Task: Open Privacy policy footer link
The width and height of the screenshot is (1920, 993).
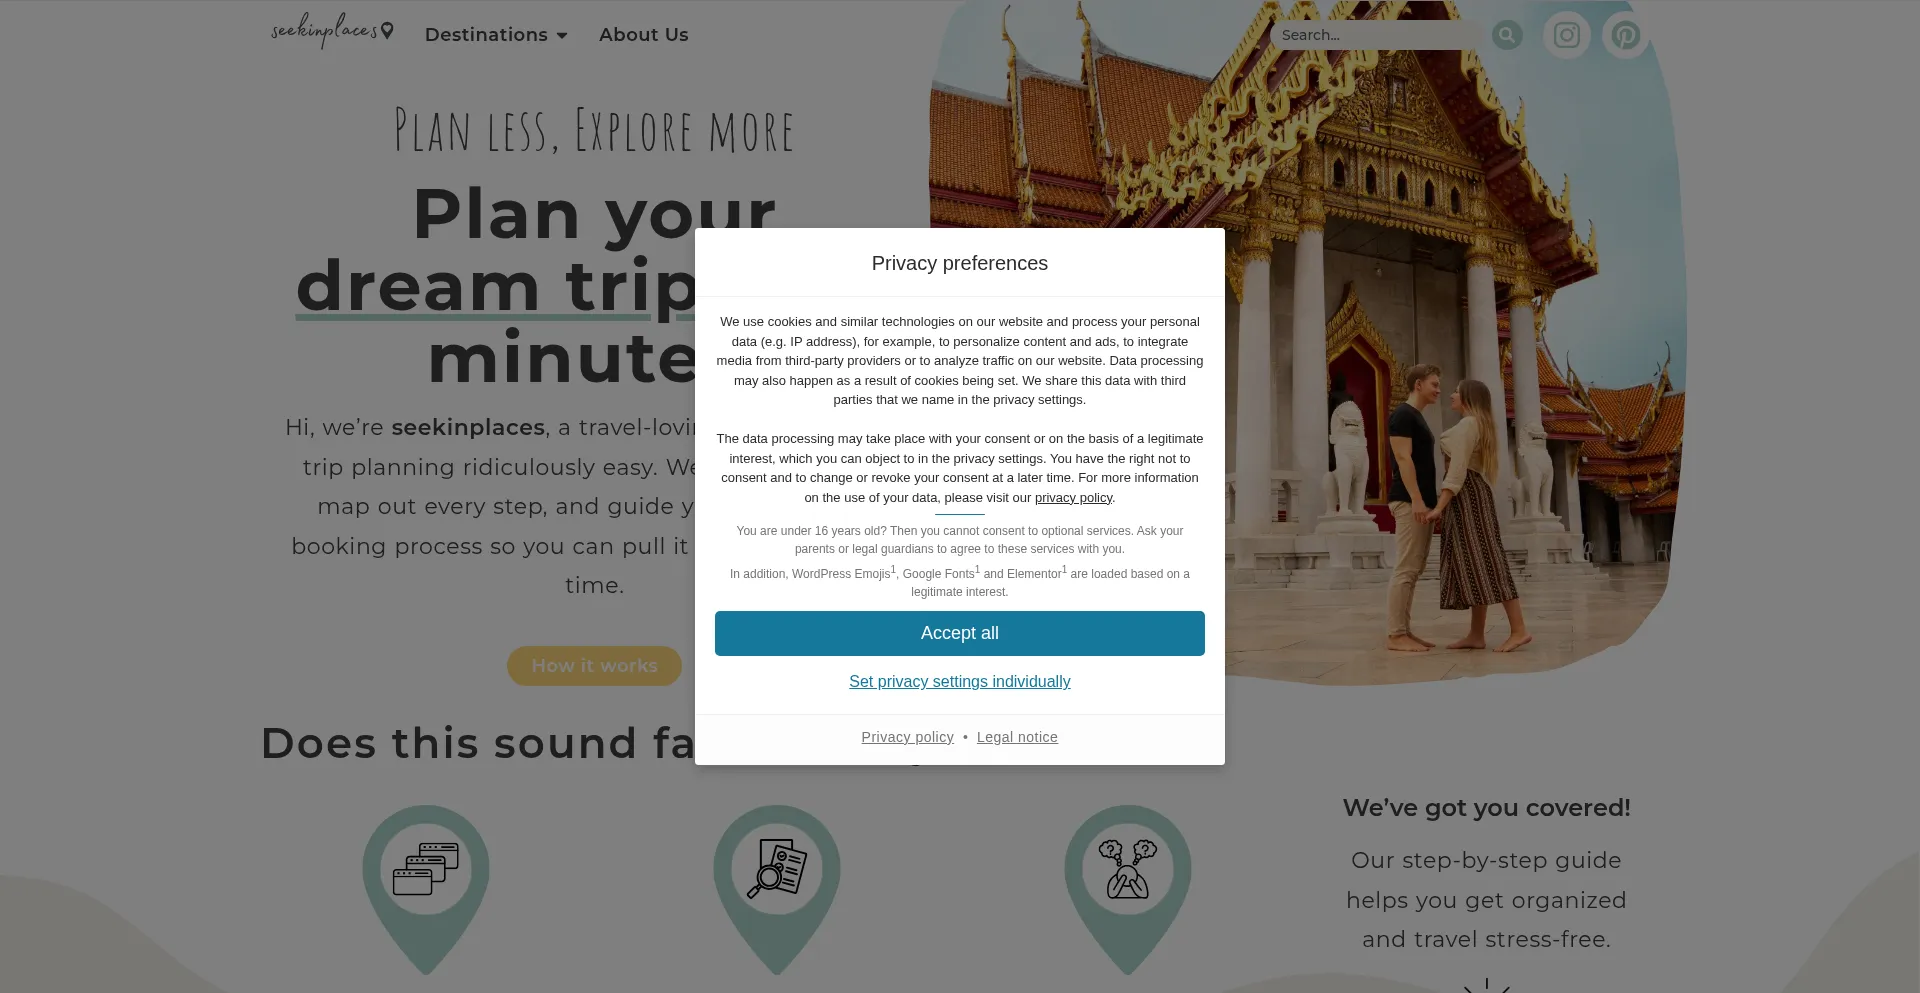Action: click(x=908, y=737)
